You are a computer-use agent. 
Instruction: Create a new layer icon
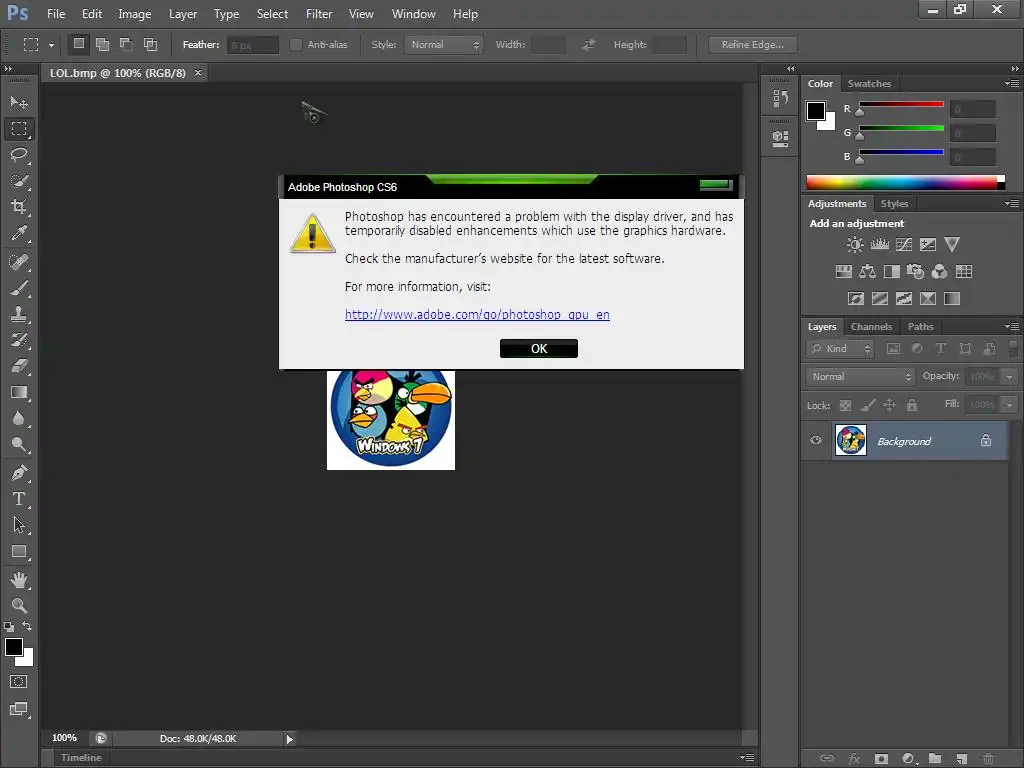[961, 759]
